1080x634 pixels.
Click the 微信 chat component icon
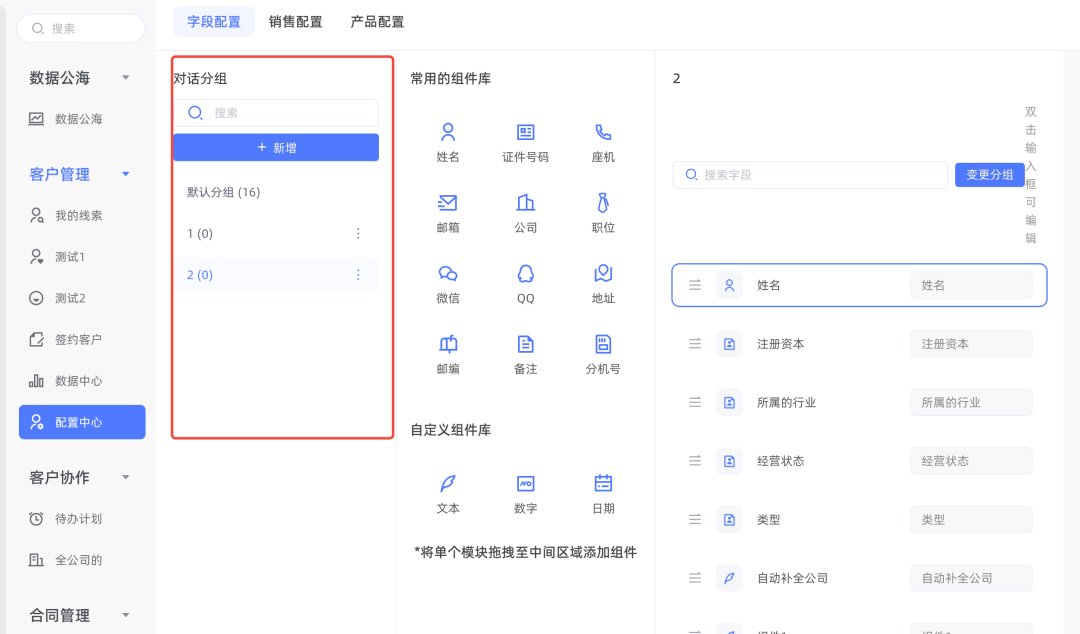(x=448, y=273)
